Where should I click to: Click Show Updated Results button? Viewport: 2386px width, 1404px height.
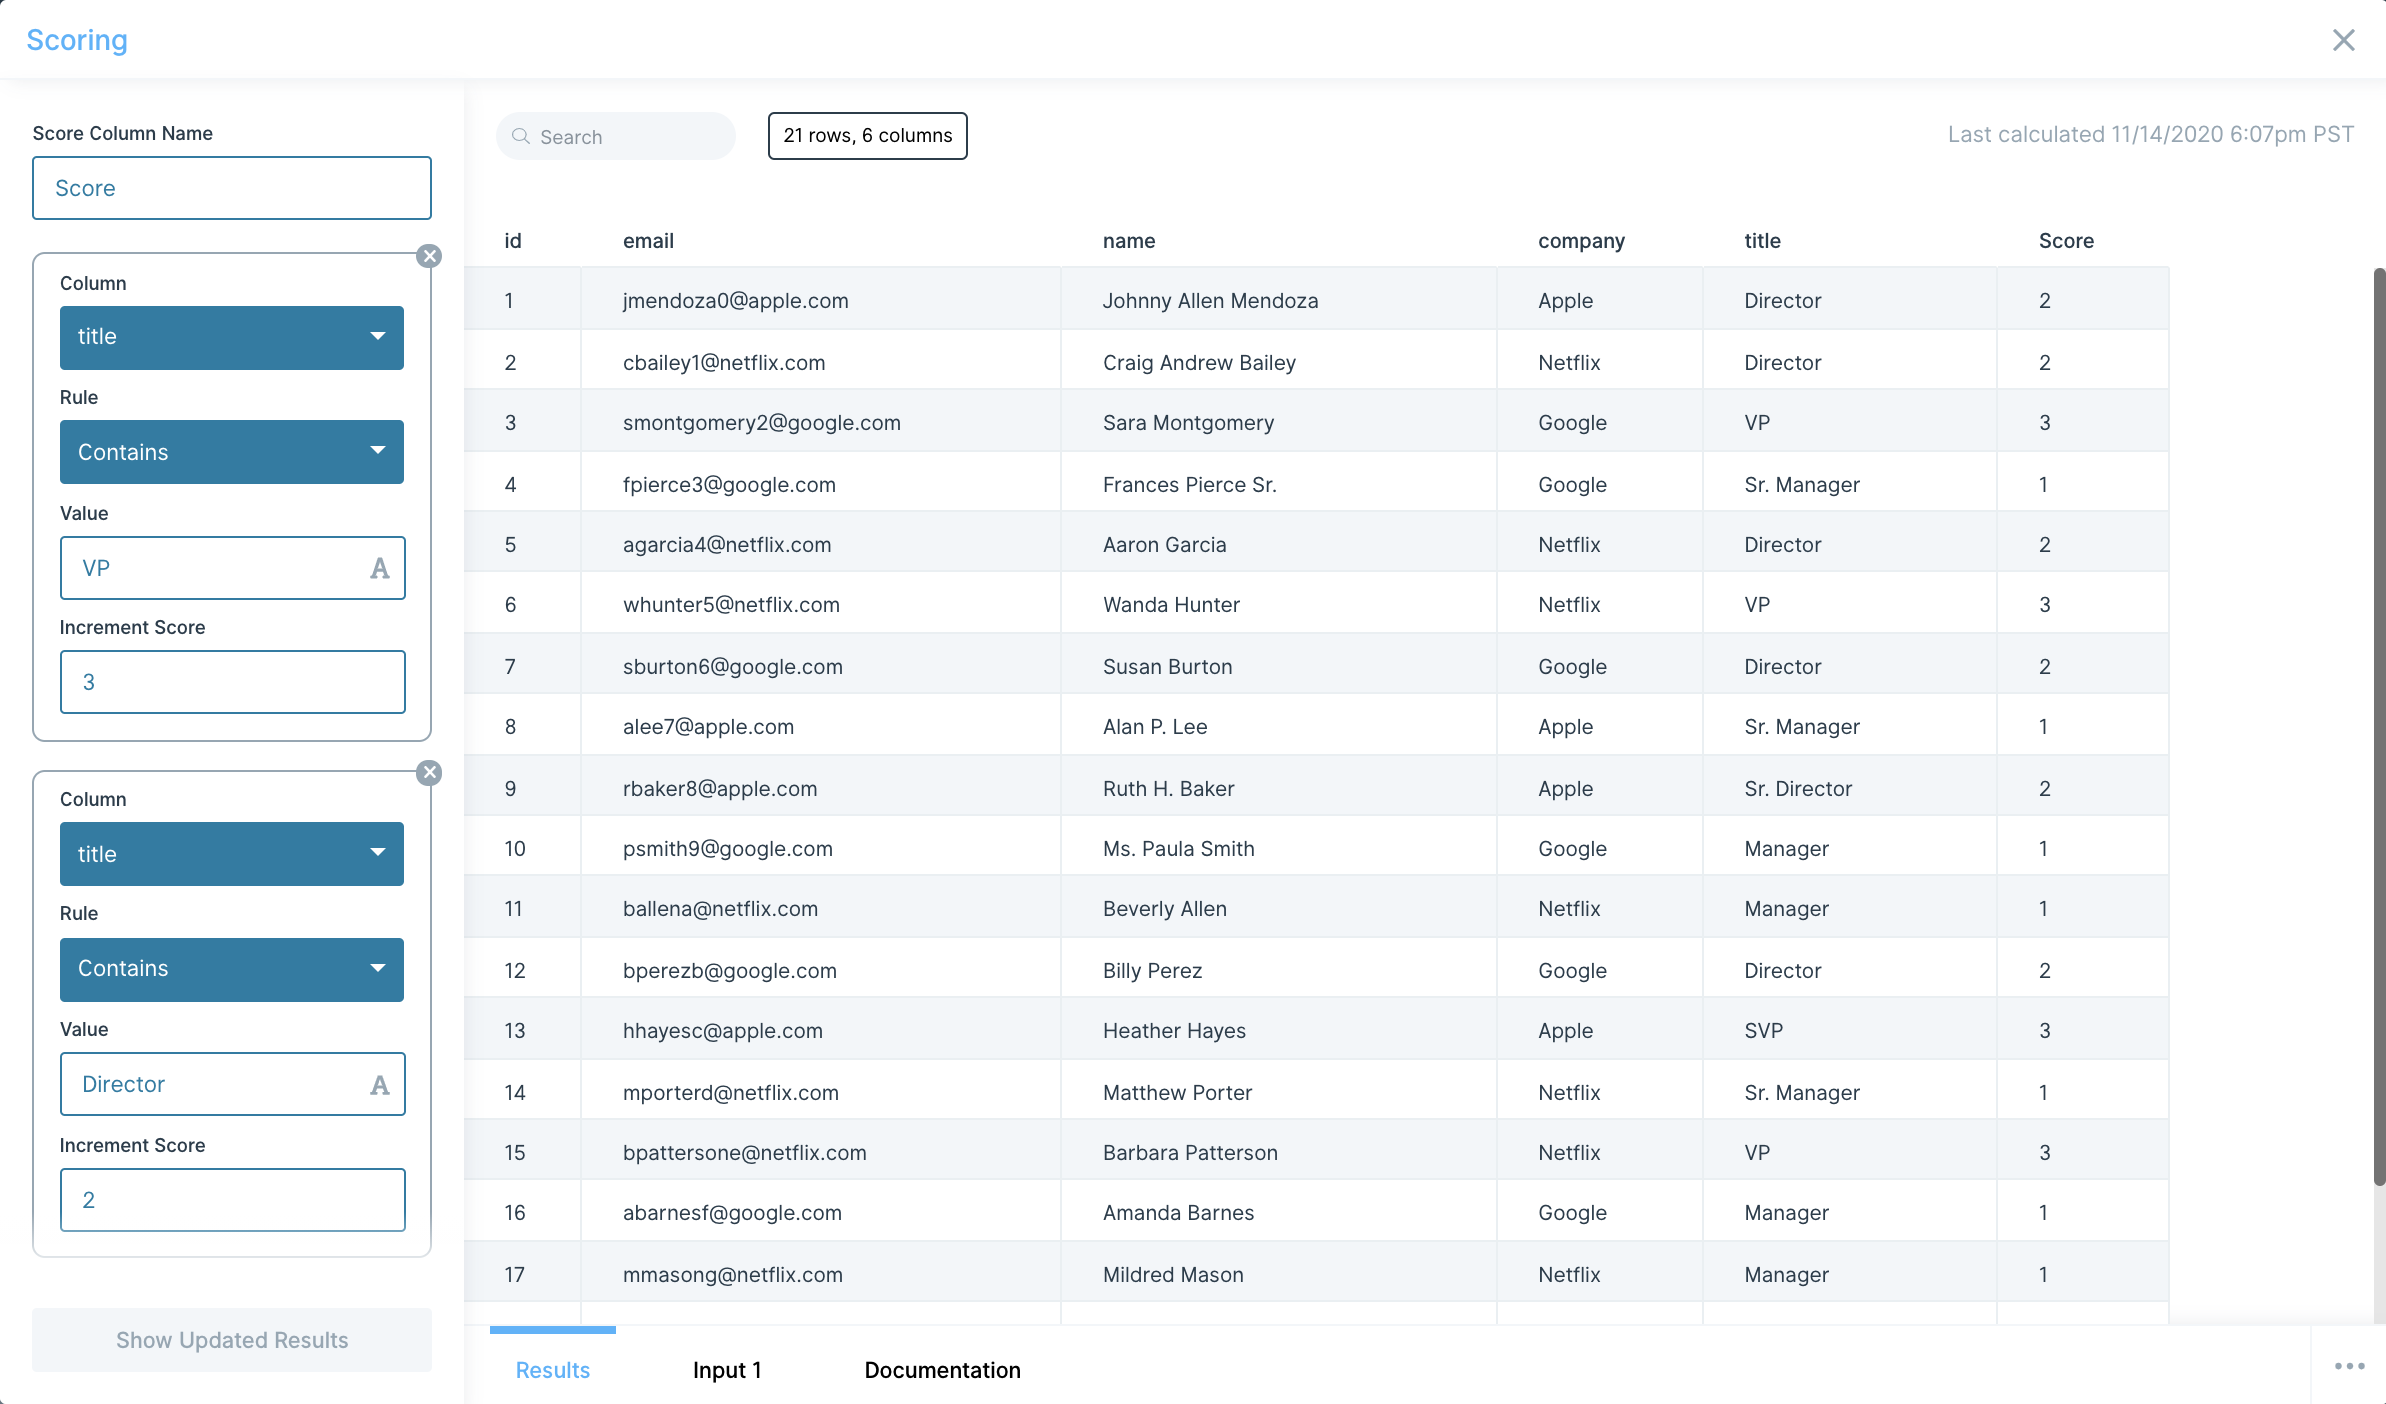click(232, 1340)
